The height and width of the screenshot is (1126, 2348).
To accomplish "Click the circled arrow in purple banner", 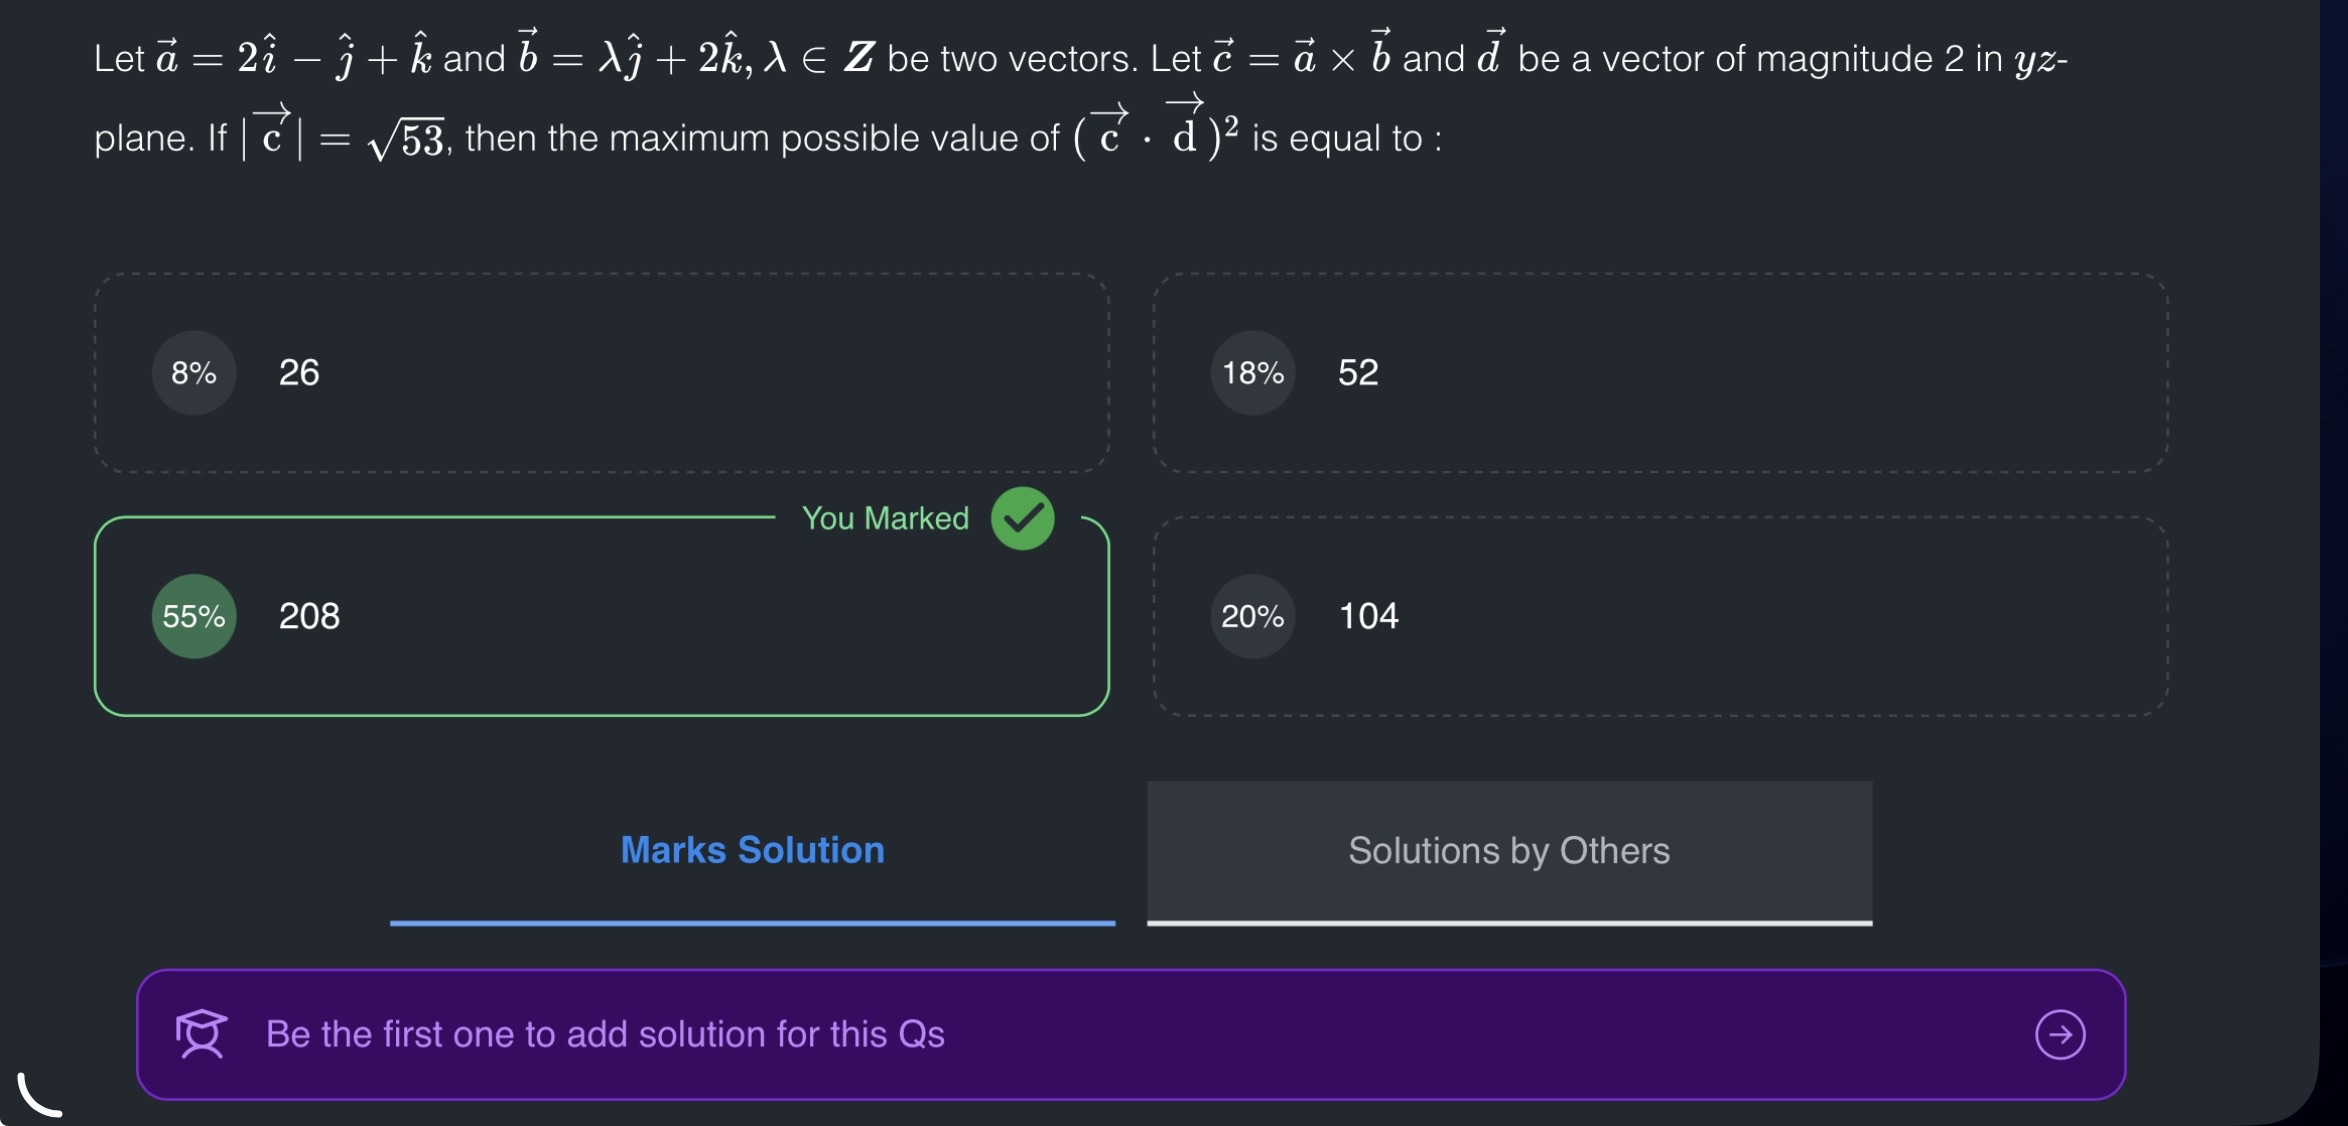I will [2060, 1034].
